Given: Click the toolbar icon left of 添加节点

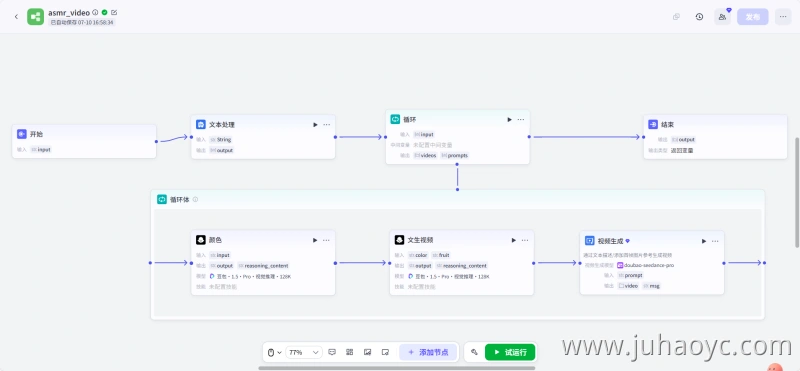Looking at the screenshot, I should tap(386, 352).
